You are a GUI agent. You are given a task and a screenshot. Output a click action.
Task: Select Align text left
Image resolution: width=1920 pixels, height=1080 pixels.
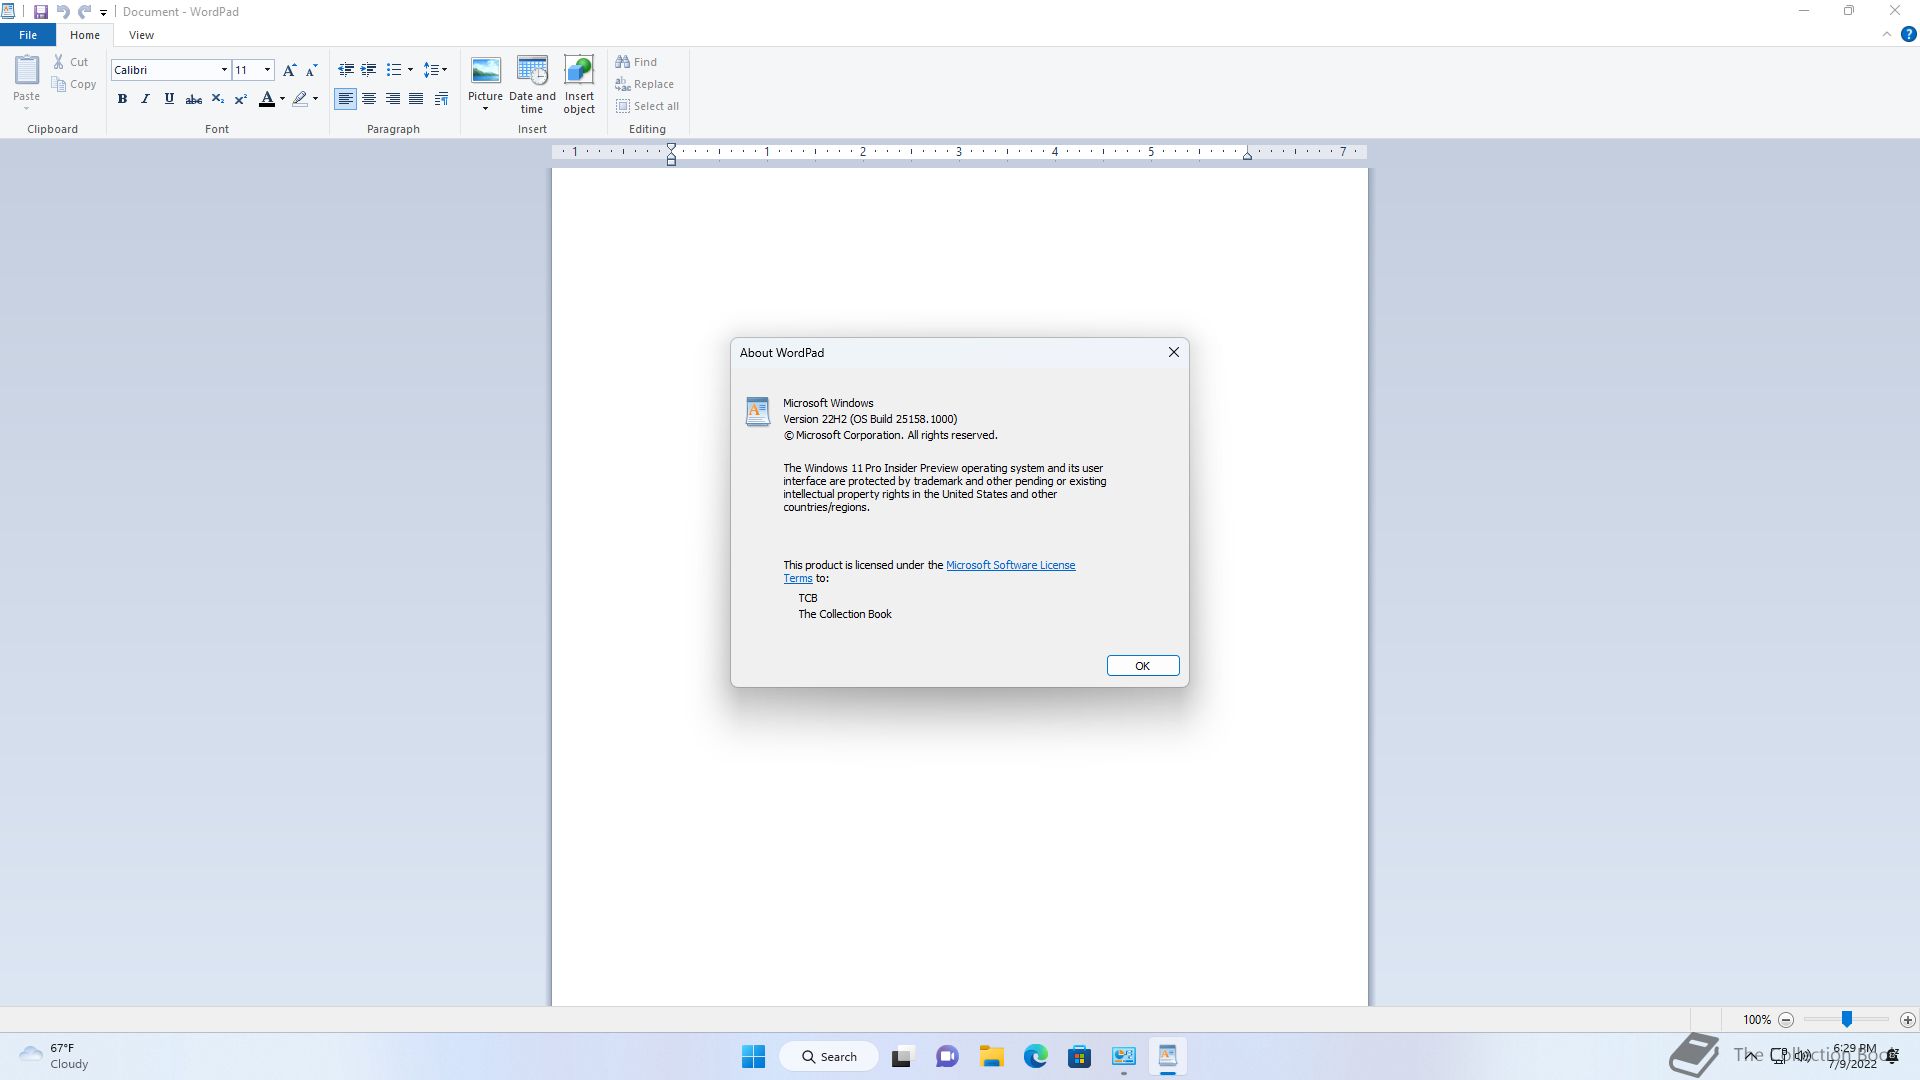[x=345, y=99]
